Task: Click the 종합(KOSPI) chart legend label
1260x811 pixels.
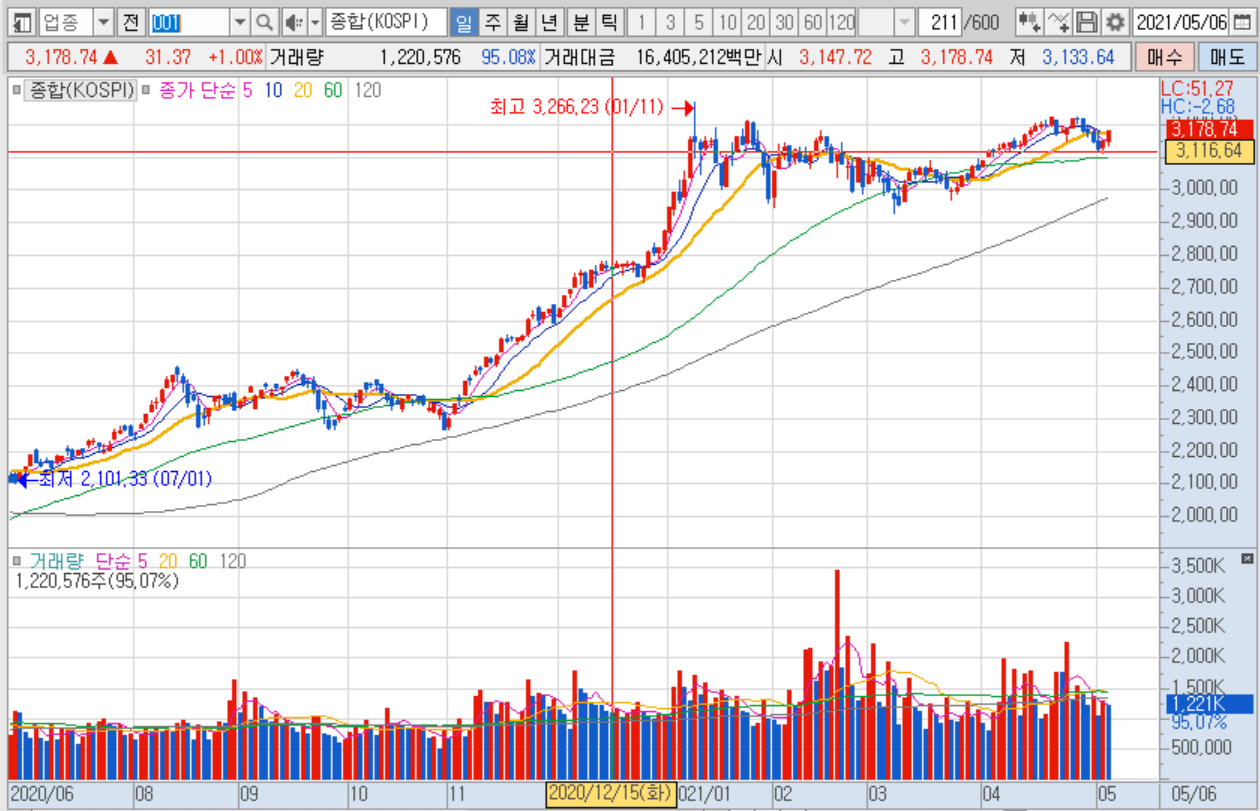Action: 82,91
